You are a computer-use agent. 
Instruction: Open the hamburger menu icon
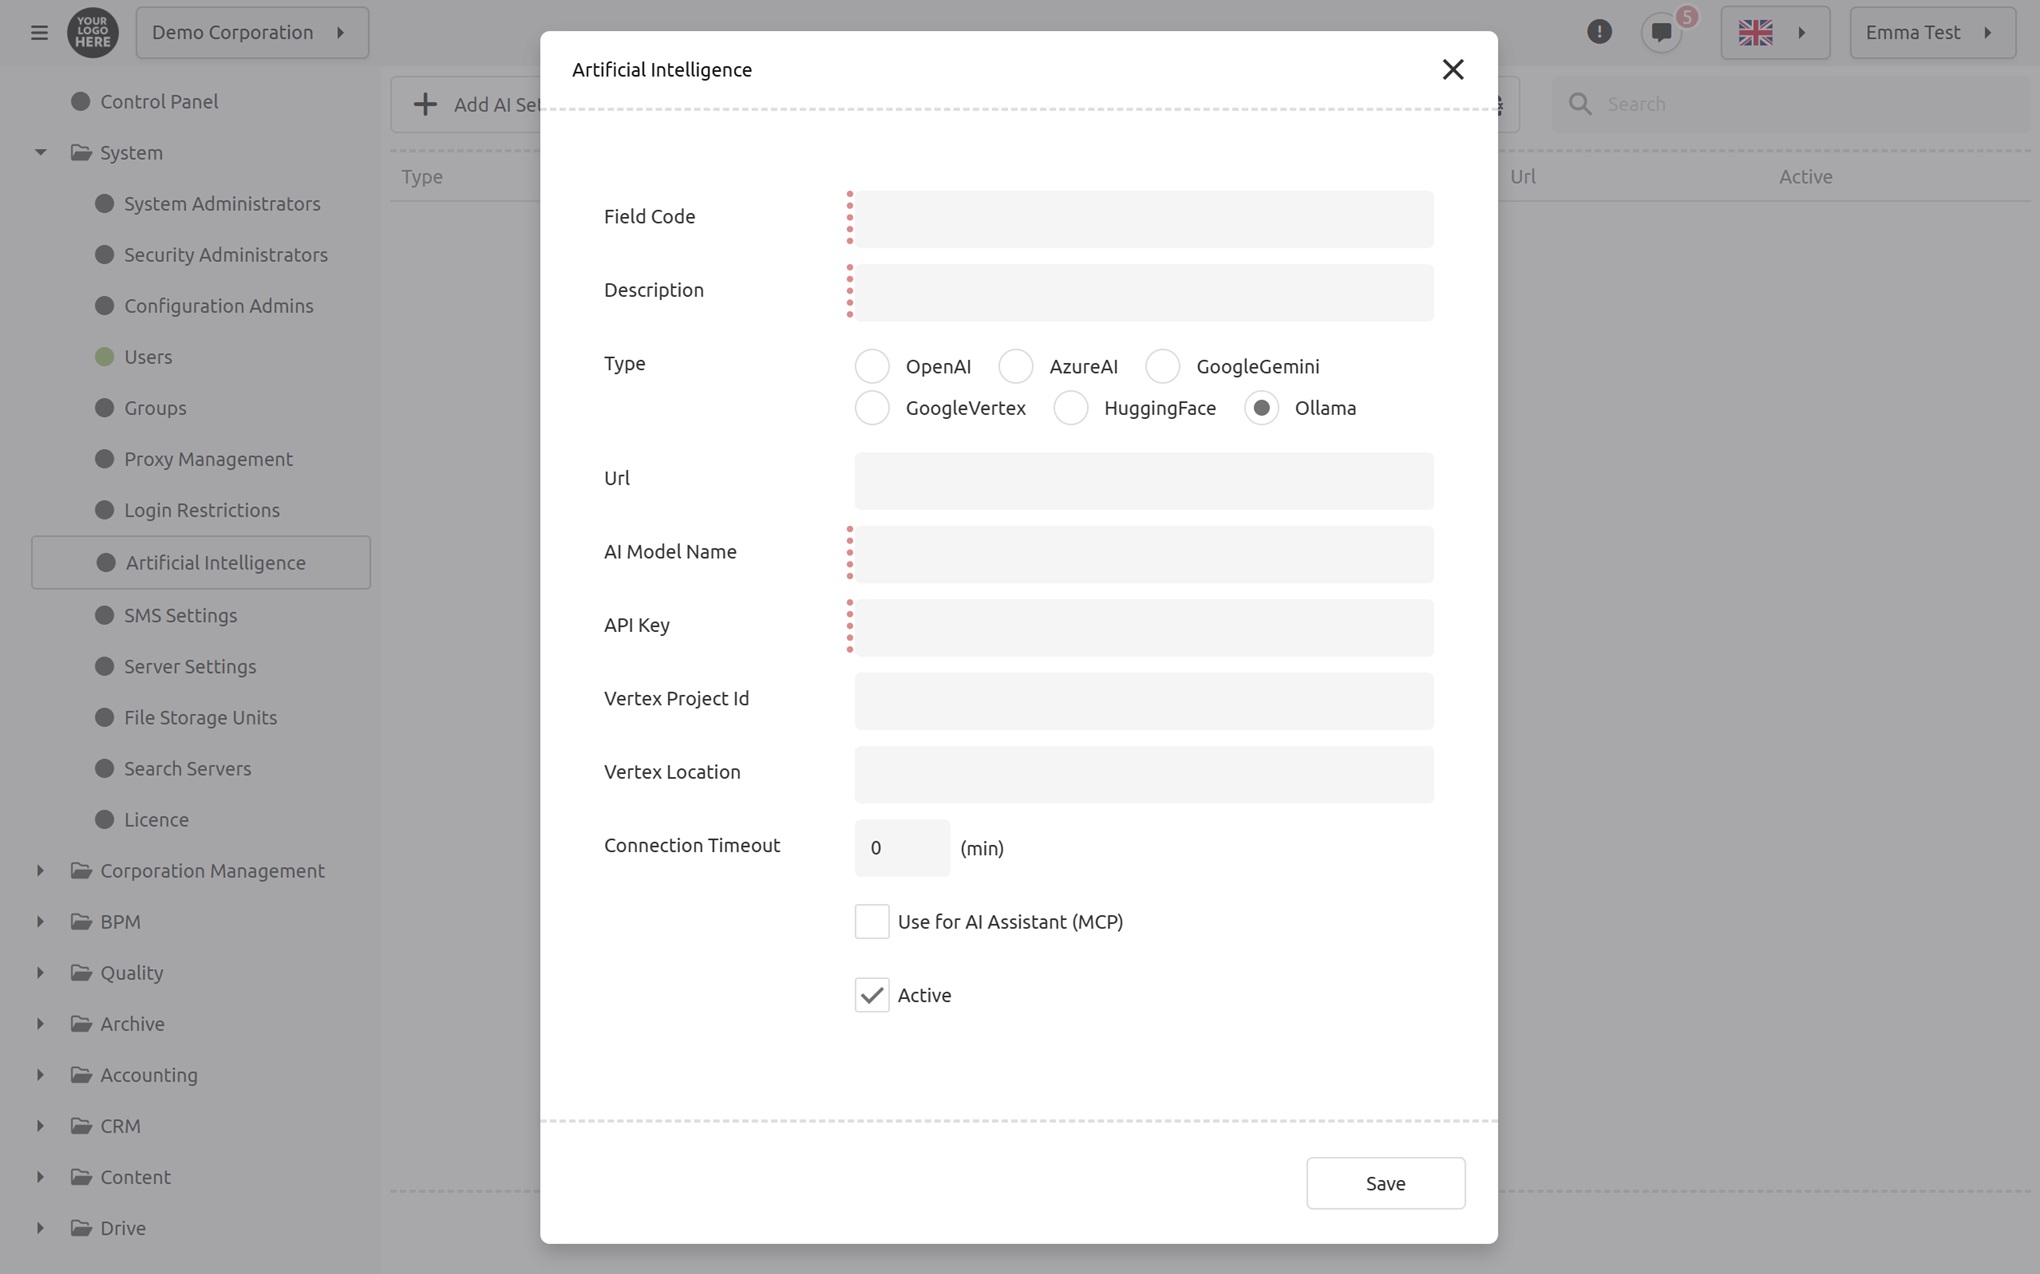click(39, 33)
